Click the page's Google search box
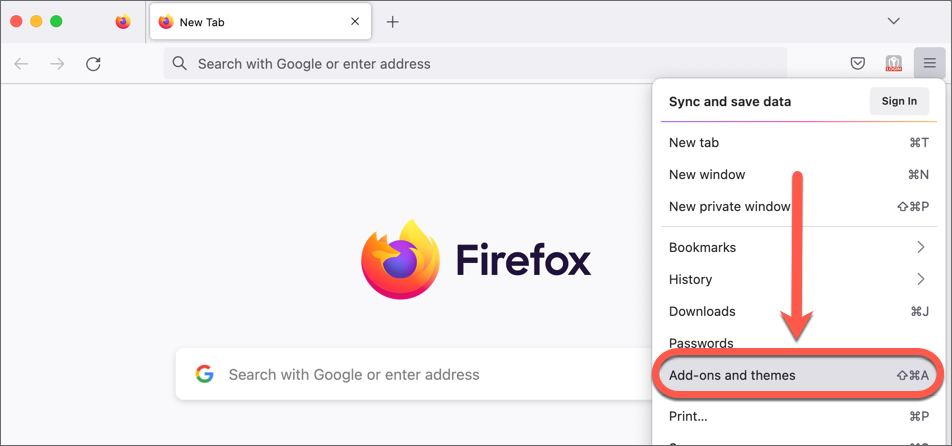This screenshot has width=952, height=446. pos(413,374)
